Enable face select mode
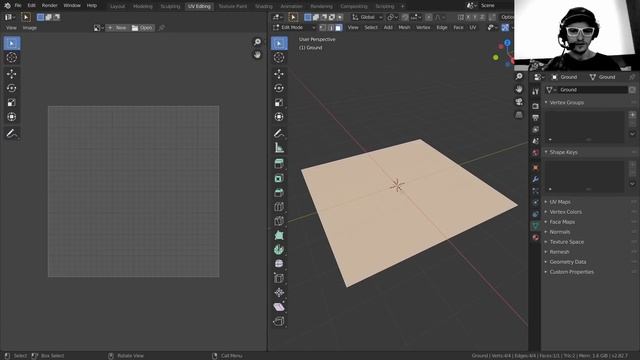Viewport: 640px width, 360px height. click(338, 27)
